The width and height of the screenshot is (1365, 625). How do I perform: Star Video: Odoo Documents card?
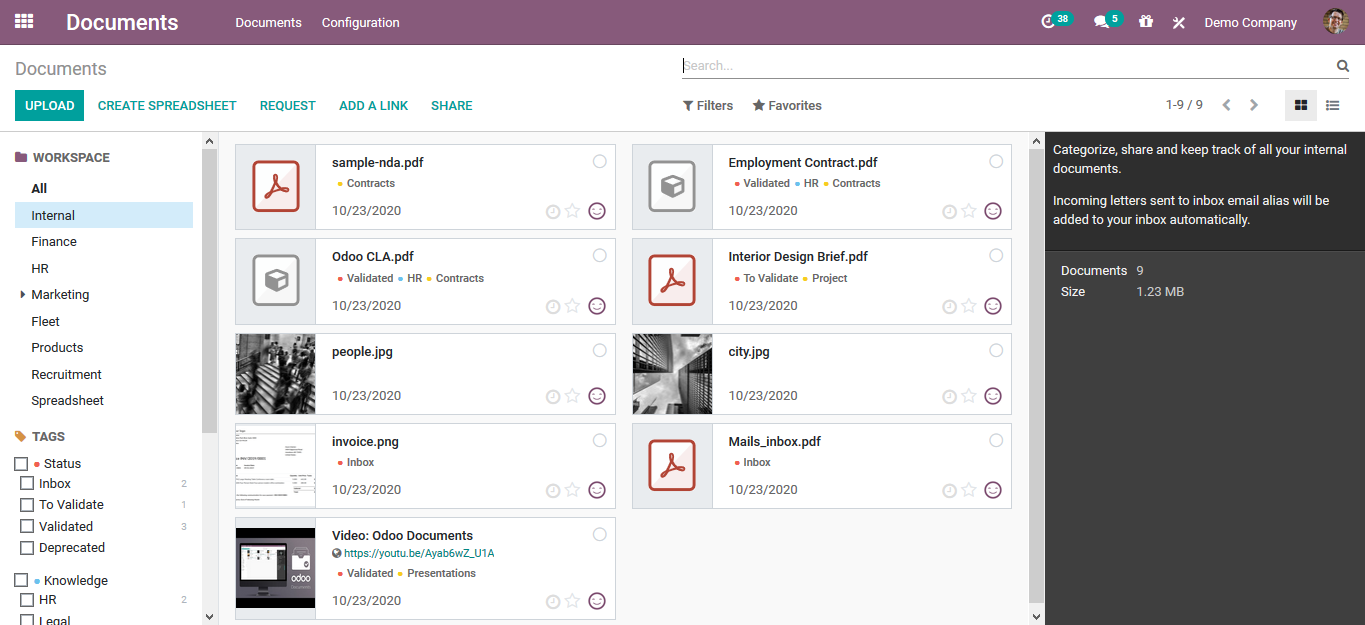pyautogui.click(x=573, y=601)
